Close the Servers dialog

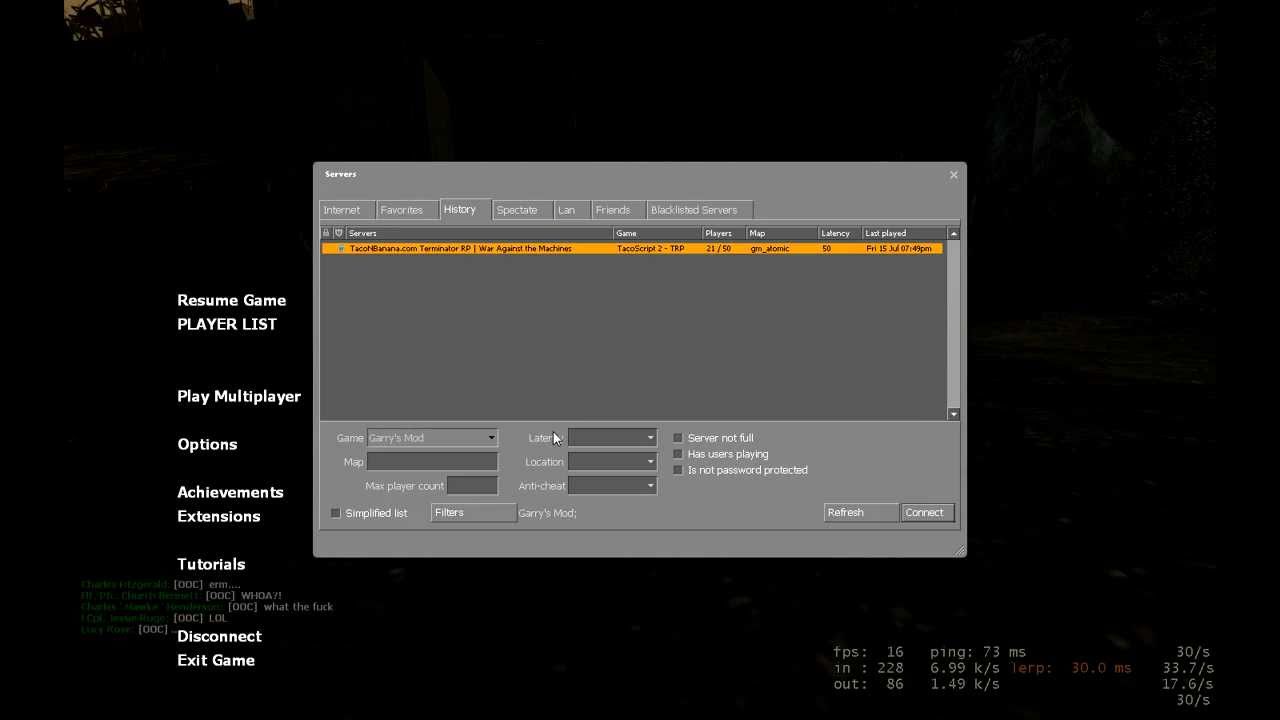[953, 175]
